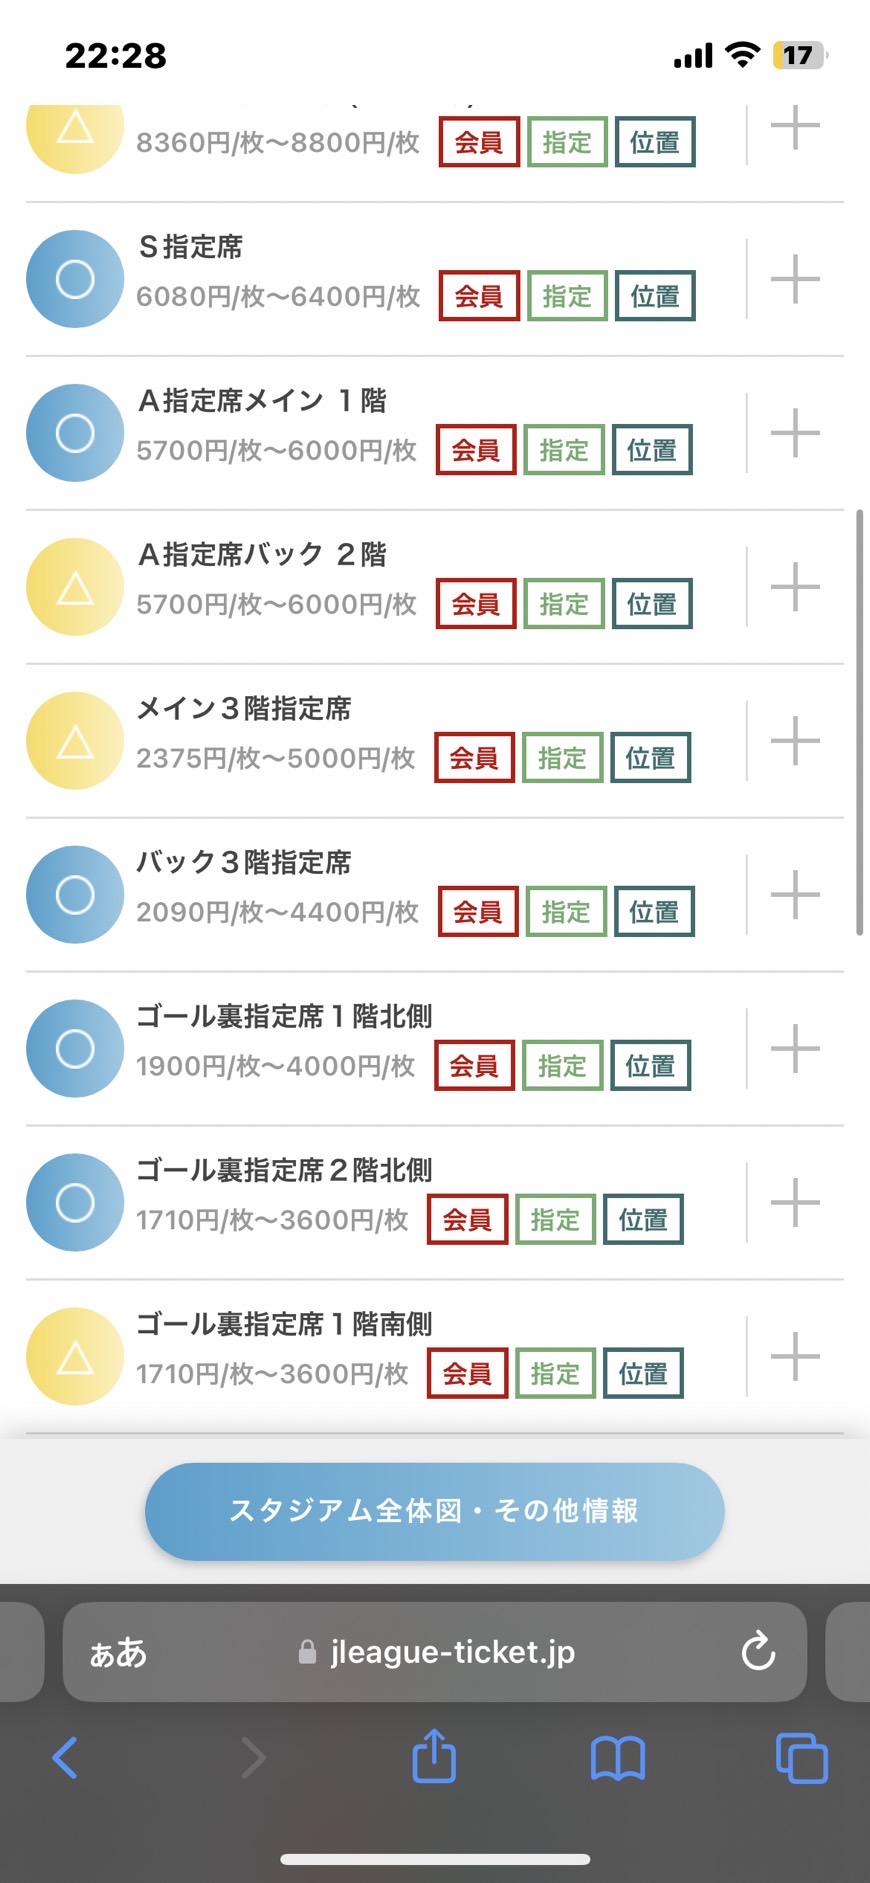Tap 位置 tag on メイン3階指定席
Viewport: 870px width, 1883px height.
pyautogui.click(x=650, y=758)
